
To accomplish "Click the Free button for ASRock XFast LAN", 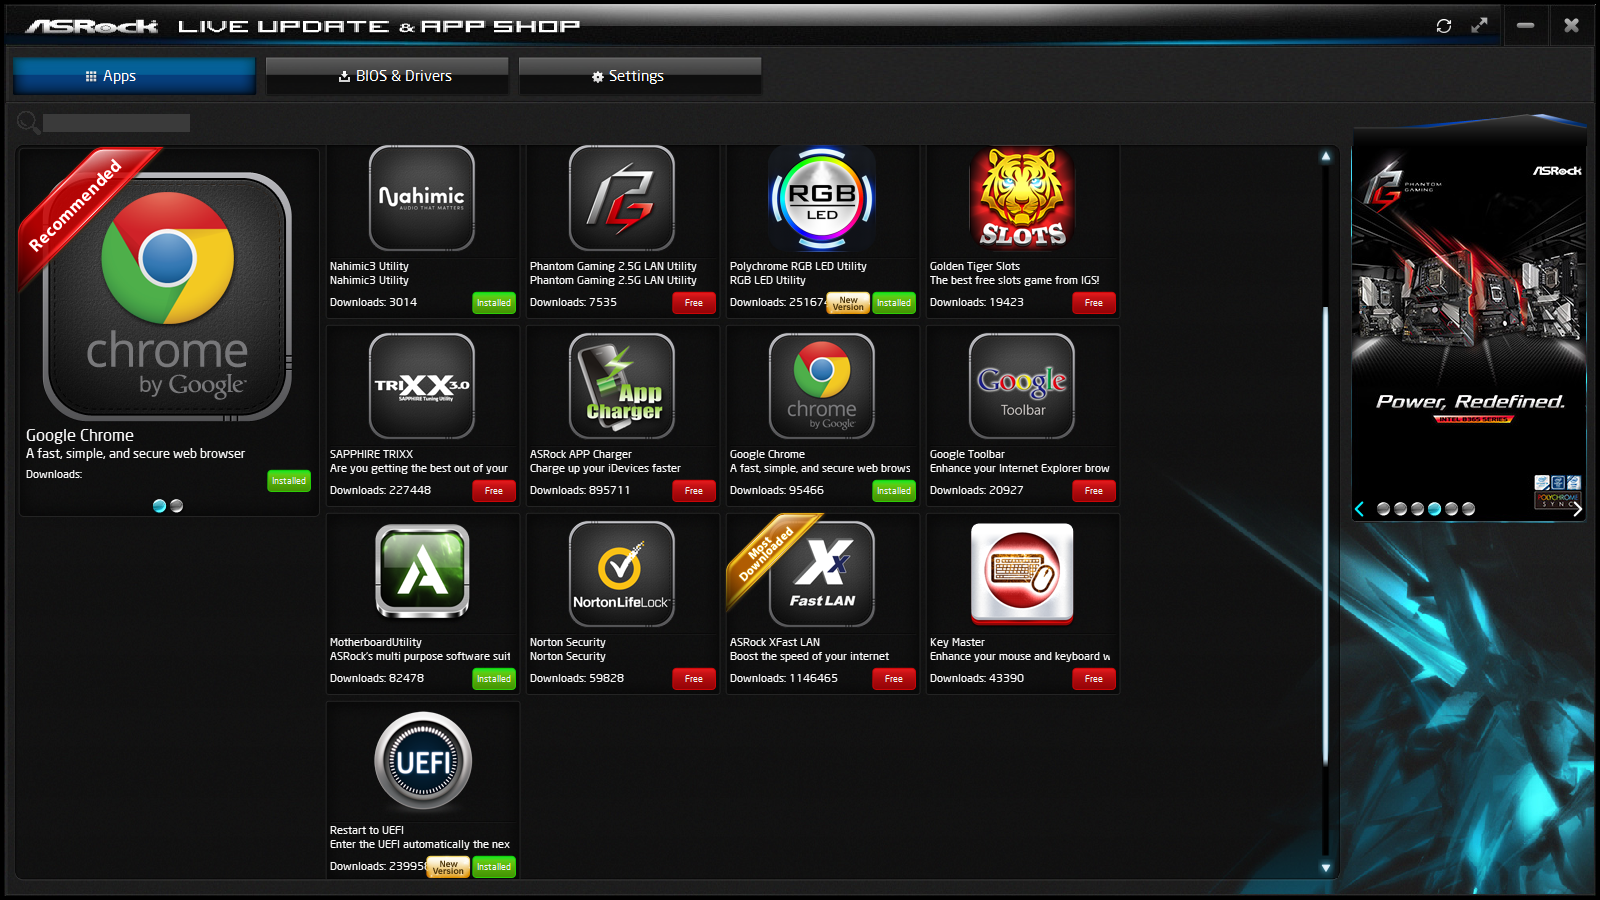I will tap(894, 679).
